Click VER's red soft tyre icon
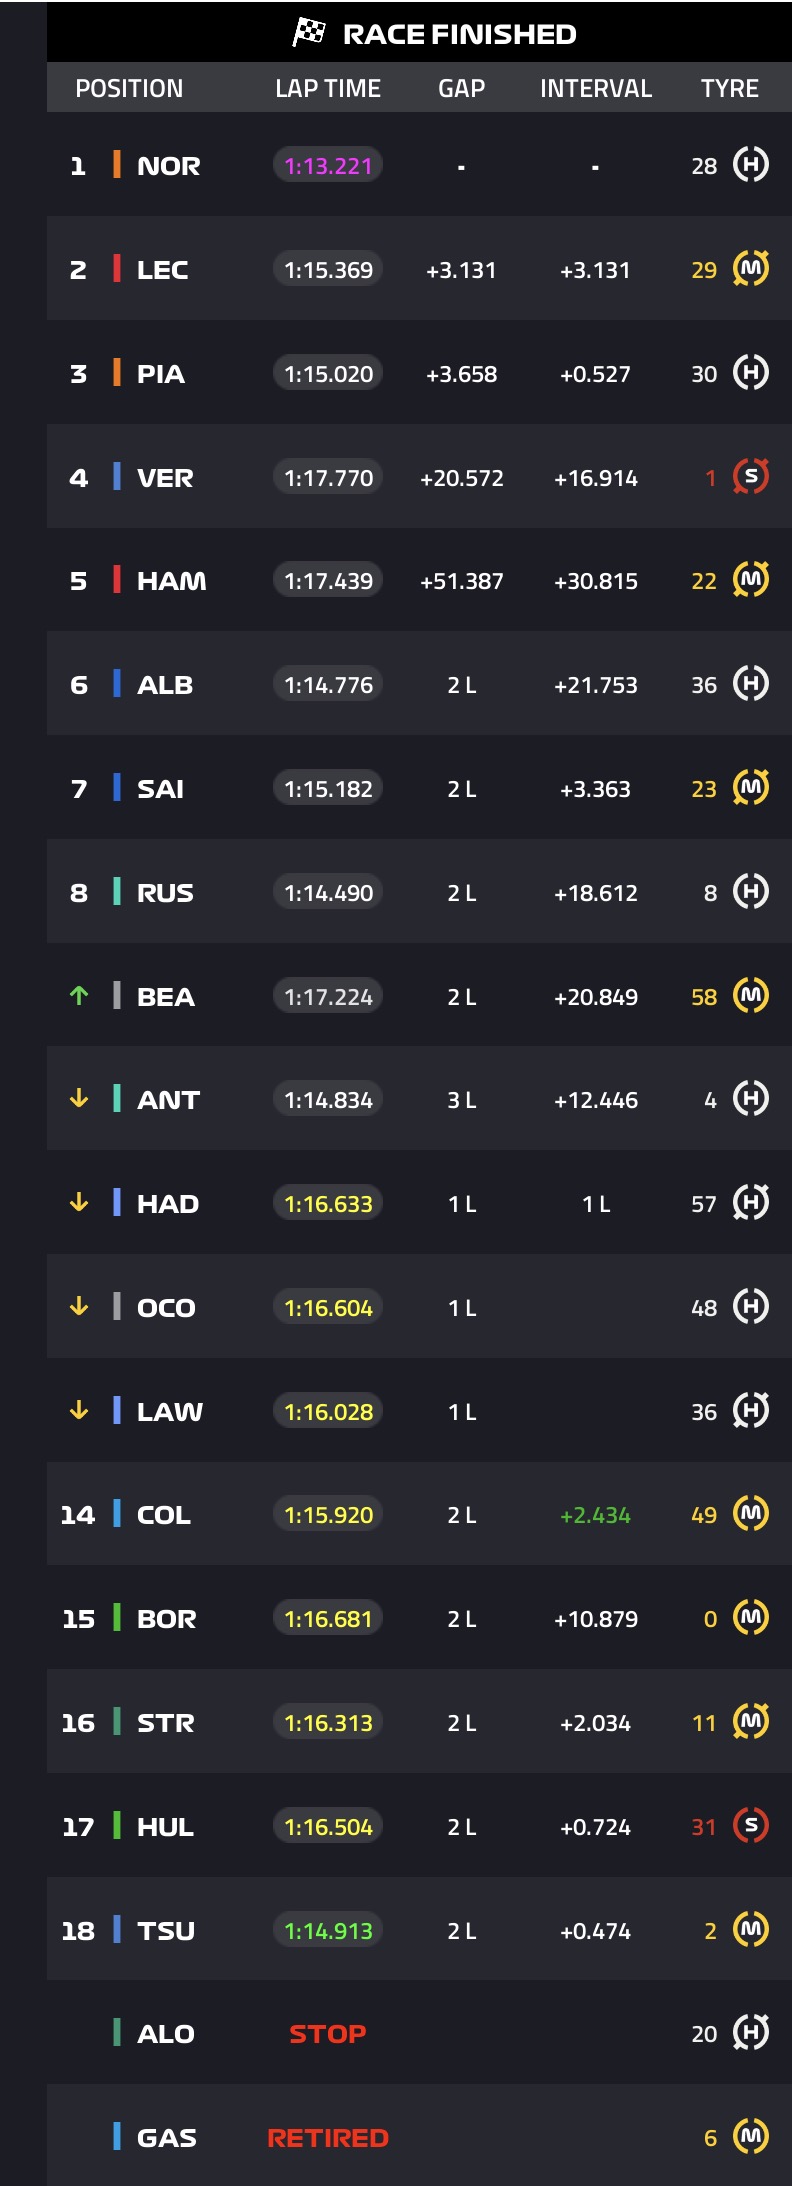The height and width of the screenshot is (2186, 792). pos(751,477)
